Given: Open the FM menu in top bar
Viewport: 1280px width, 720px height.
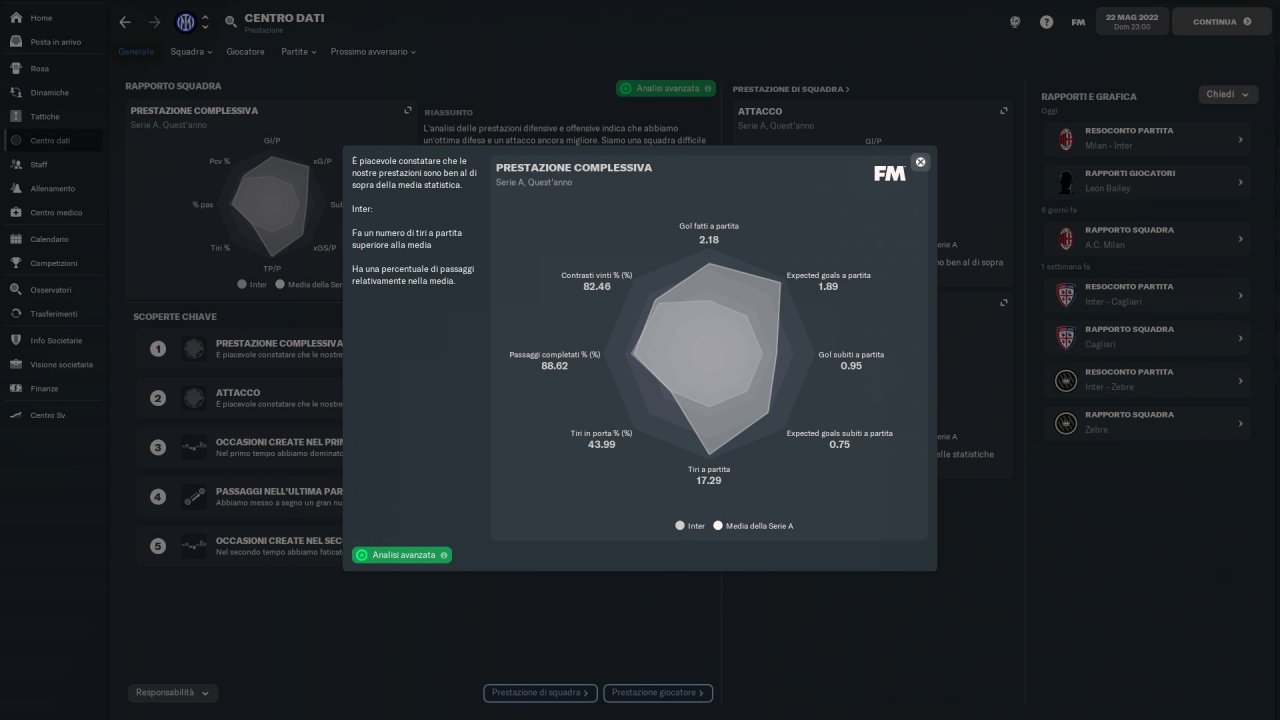Looking at the screenshot, I should coord(1078,22).
